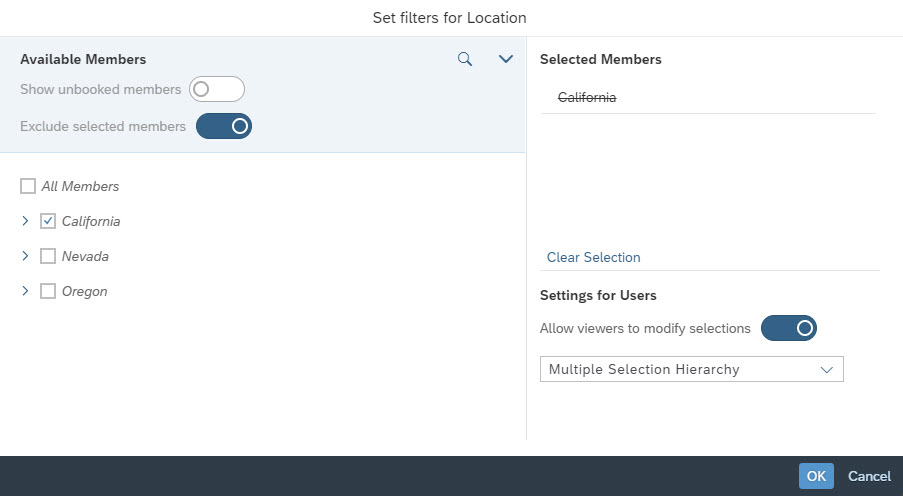Expand the Nevada tree node
Screen dimensions: 903x496
coord(25,256)
